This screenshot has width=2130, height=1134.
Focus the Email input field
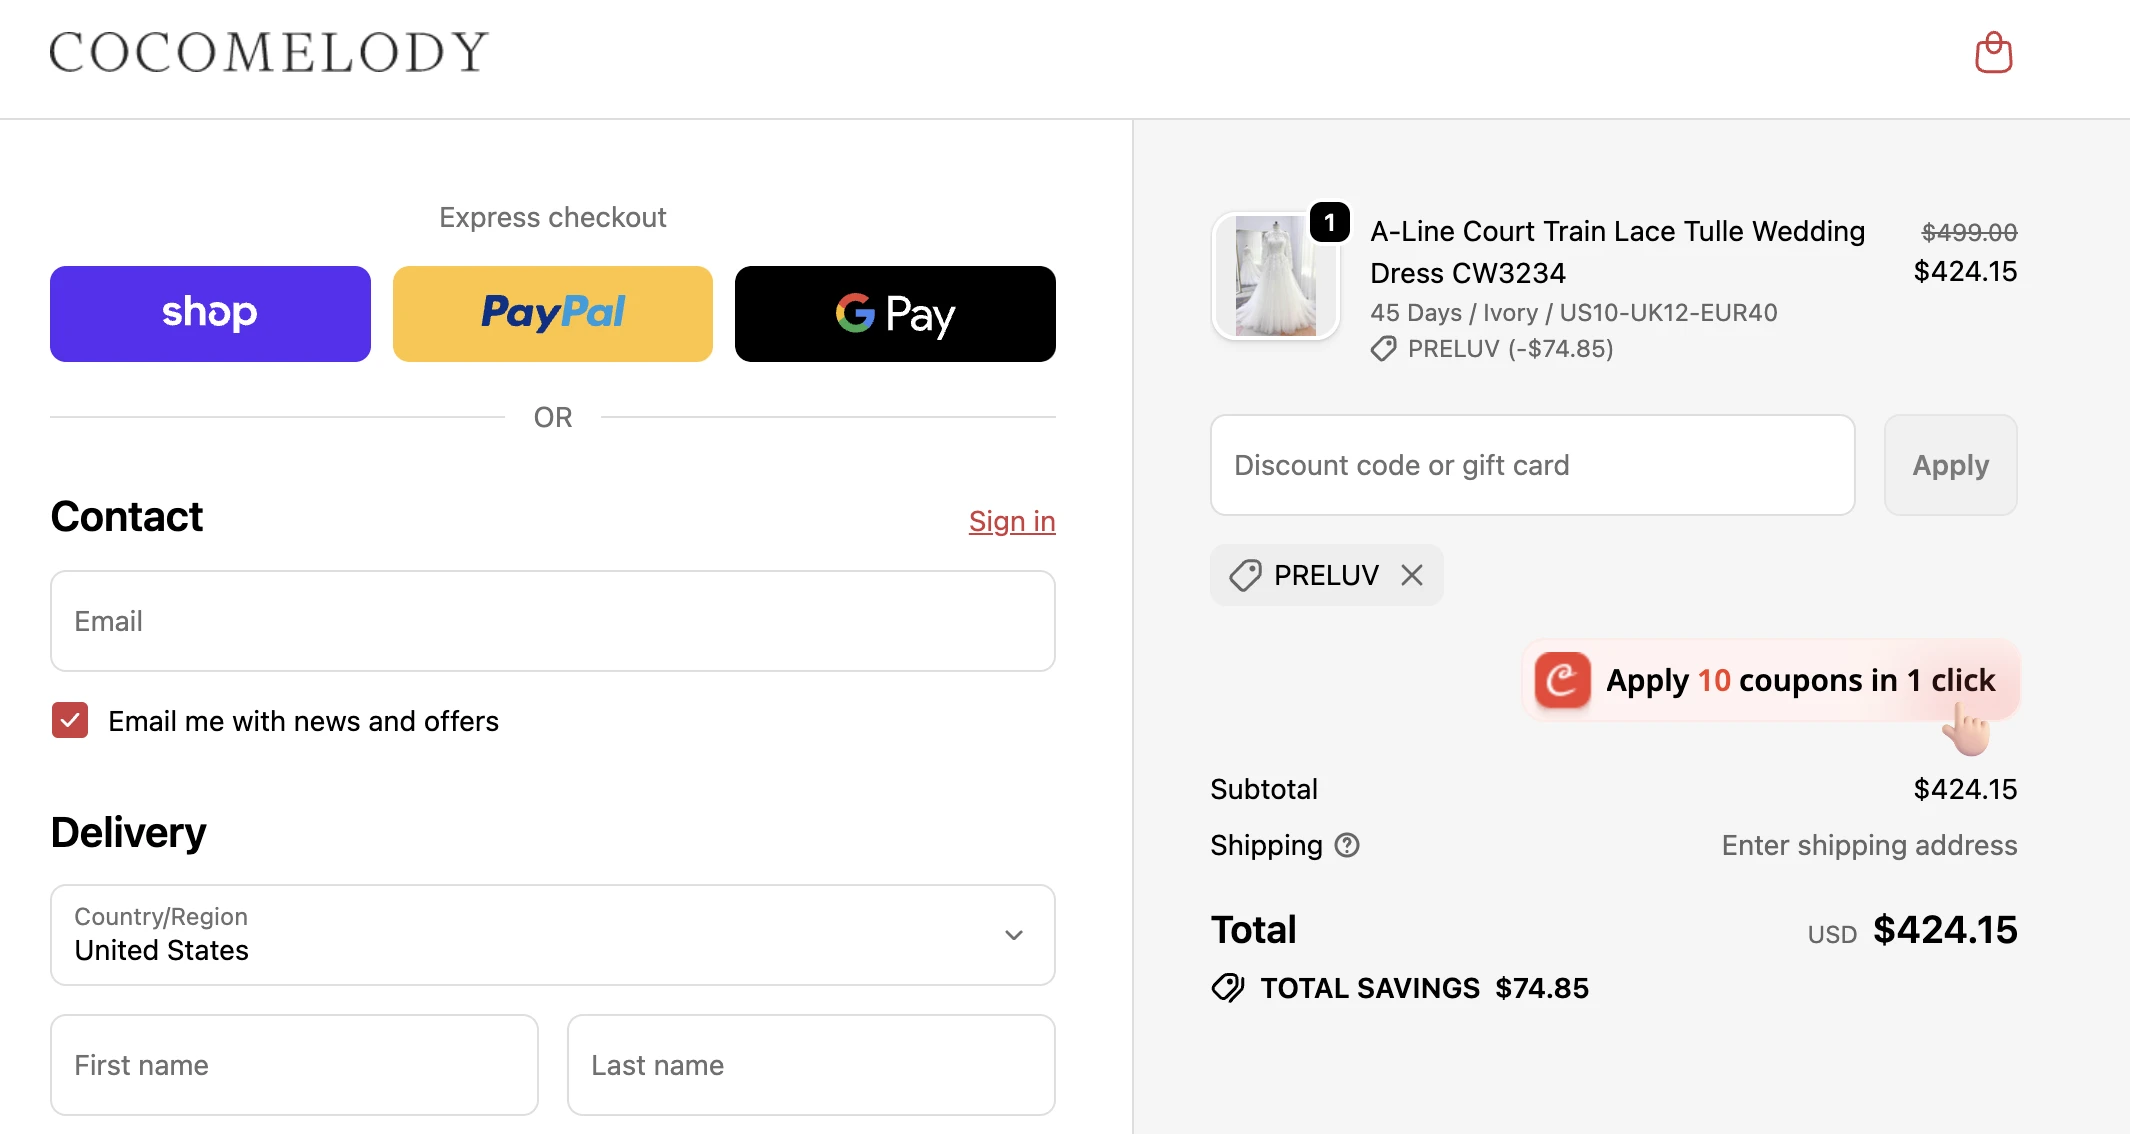coord(553,621)
